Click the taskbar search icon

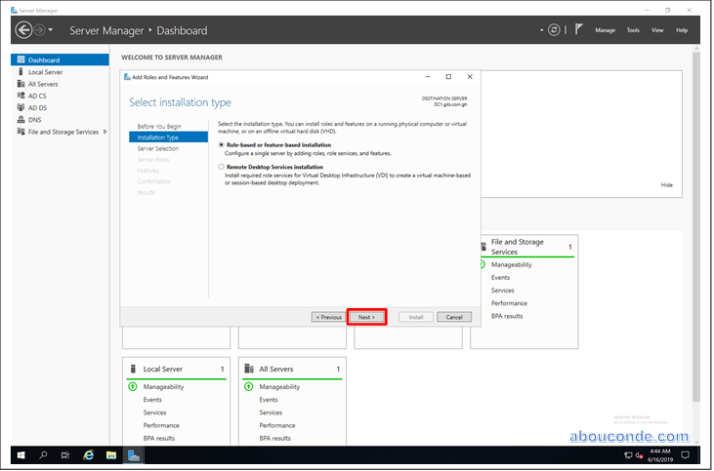[43, 455]
